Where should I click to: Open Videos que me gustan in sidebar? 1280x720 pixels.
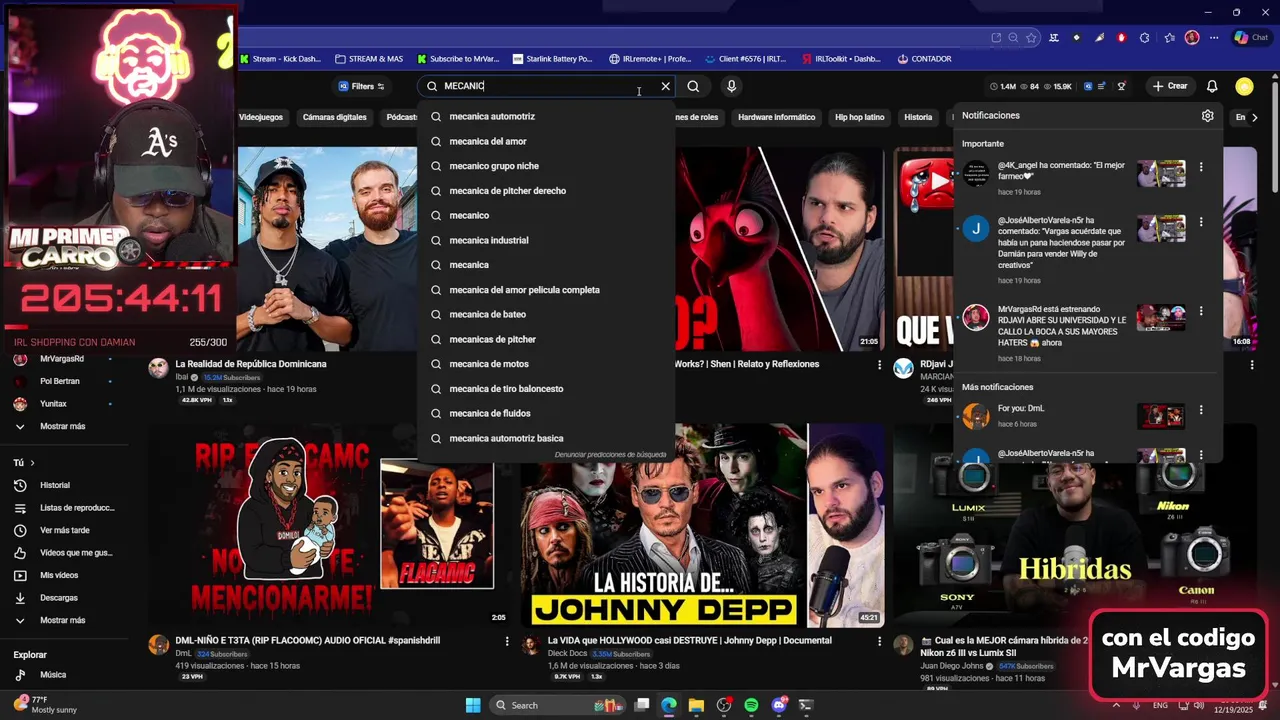64,553
